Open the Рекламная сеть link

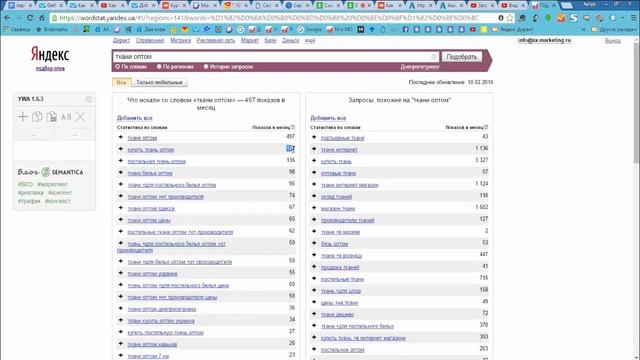[216, 40]
